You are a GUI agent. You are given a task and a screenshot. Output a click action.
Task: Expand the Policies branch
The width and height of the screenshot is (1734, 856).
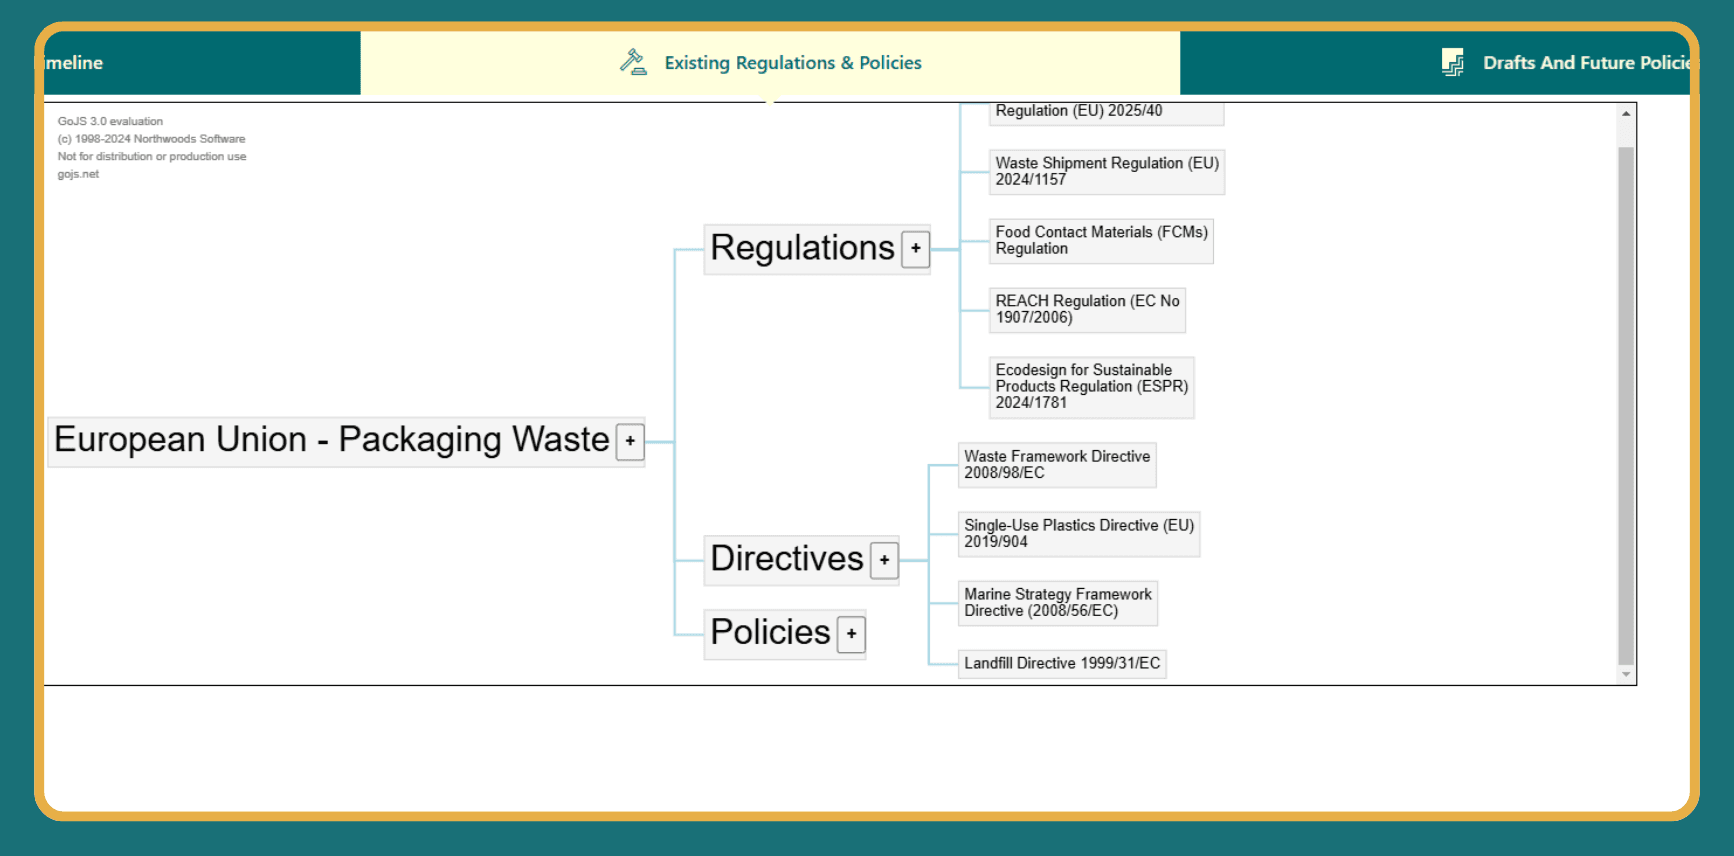pos(851,634)
